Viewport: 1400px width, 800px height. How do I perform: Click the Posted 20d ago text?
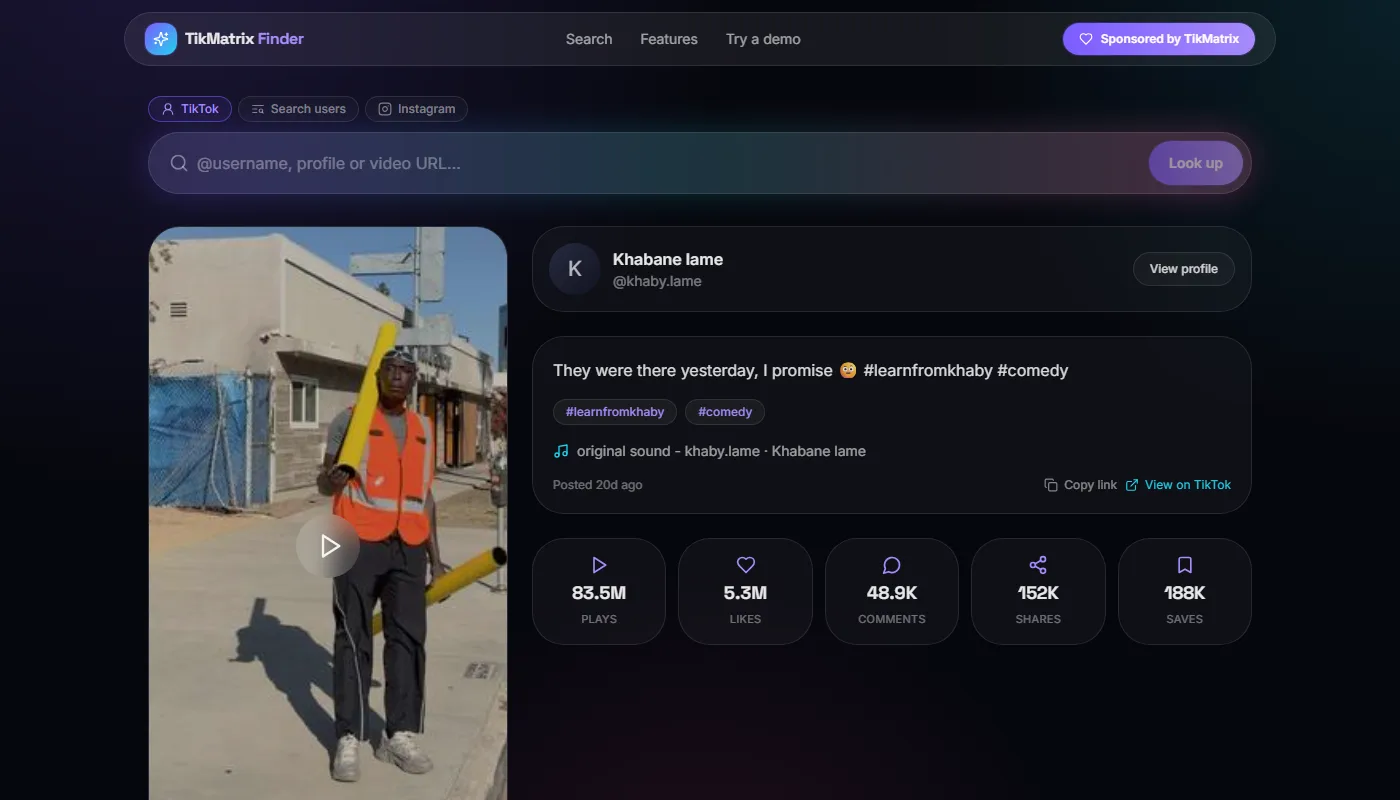(598, 485)
